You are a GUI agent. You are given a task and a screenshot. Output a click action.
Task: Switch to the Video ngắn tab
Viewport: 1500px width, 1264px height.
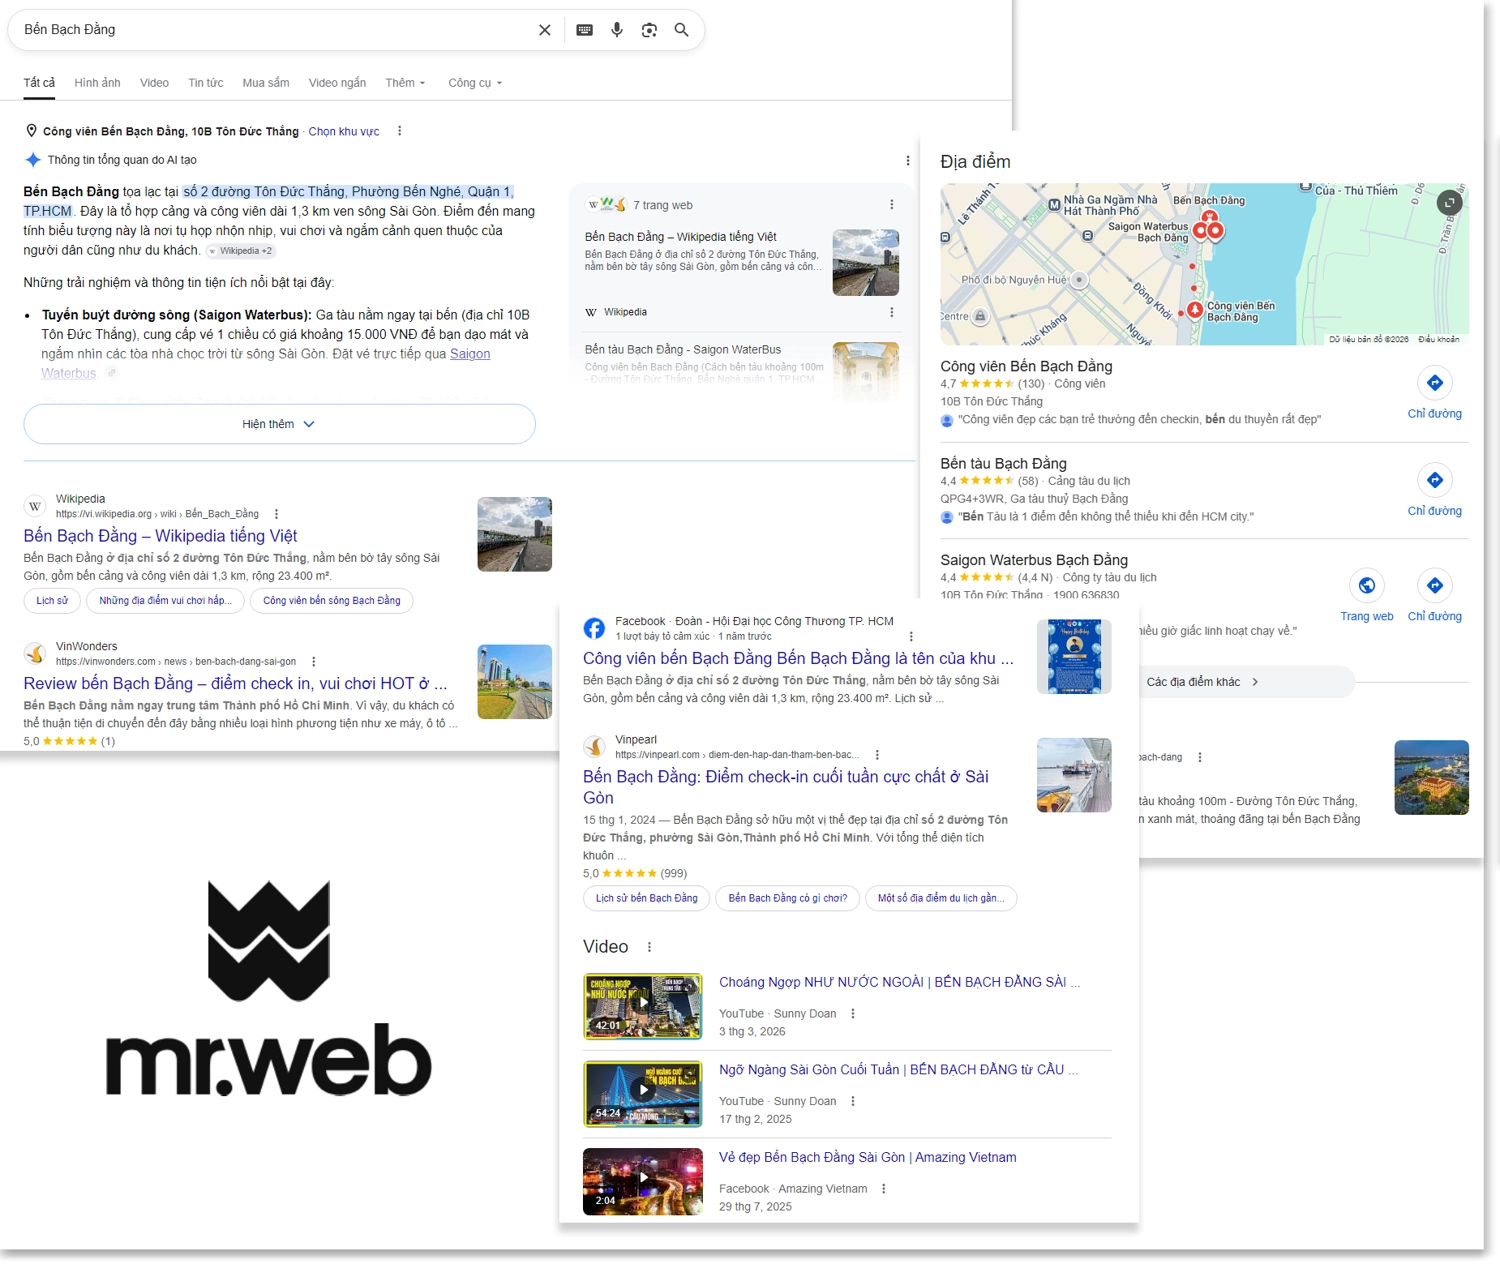337,83
